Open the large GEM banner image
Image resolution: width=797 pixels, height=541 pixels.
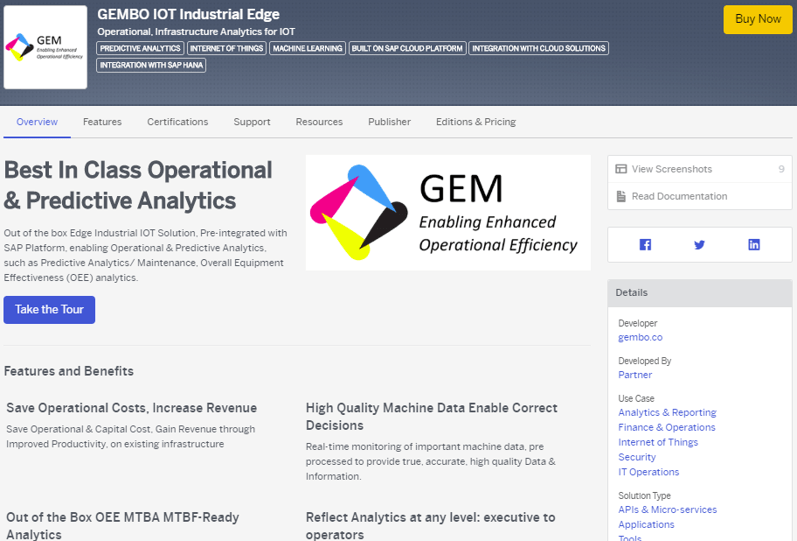pyautogui.click(x=448, y=213)
